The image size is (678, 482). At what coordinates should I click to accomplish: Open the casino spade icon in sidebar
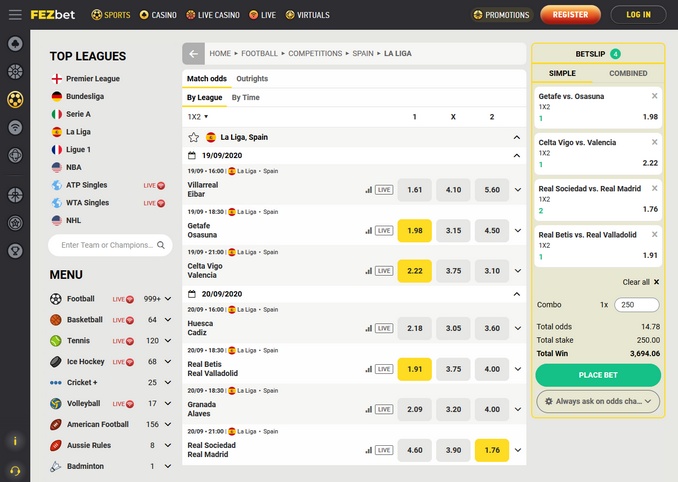click(15, 44)
